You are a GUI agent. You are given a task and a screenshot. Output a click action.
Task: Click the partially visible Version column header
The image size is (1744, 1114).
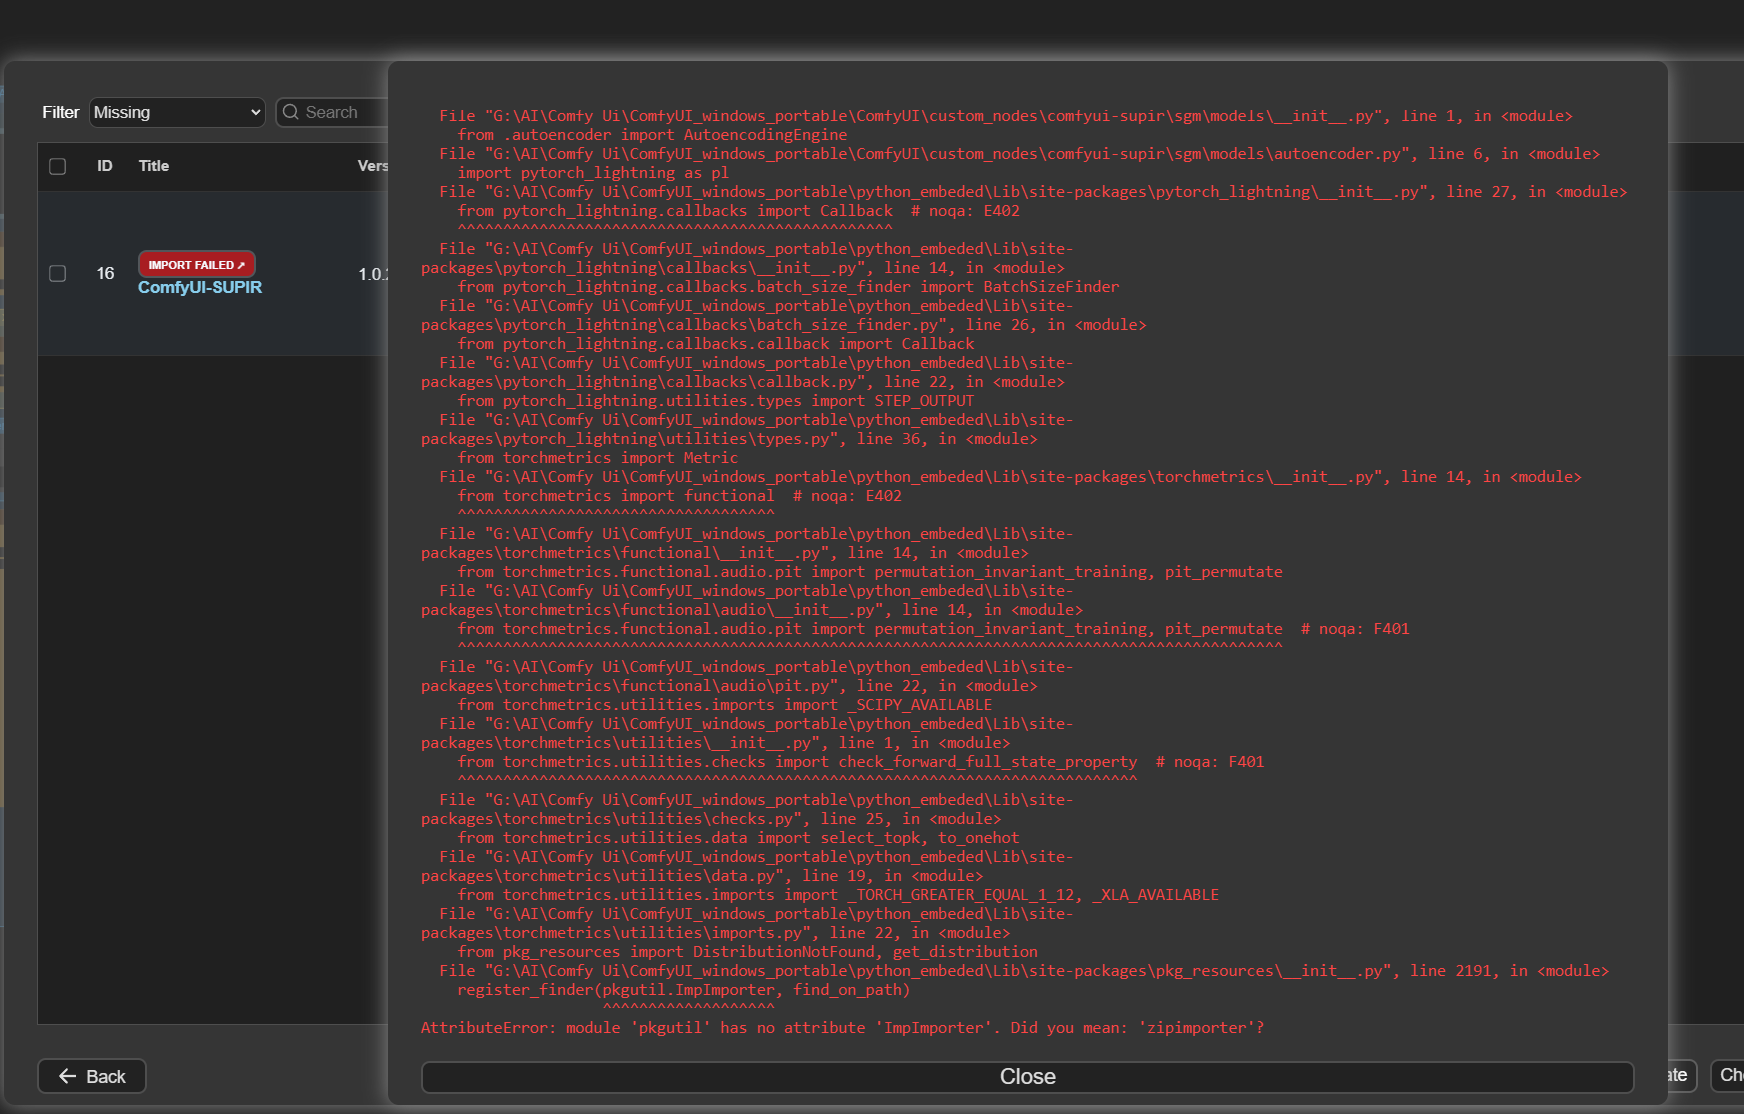pos(372,166)
